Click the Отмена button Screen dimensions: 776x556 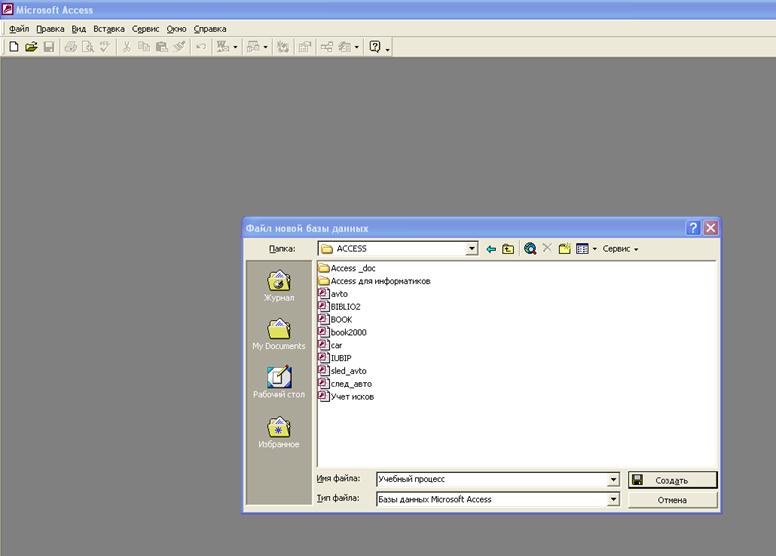point(673,500)
